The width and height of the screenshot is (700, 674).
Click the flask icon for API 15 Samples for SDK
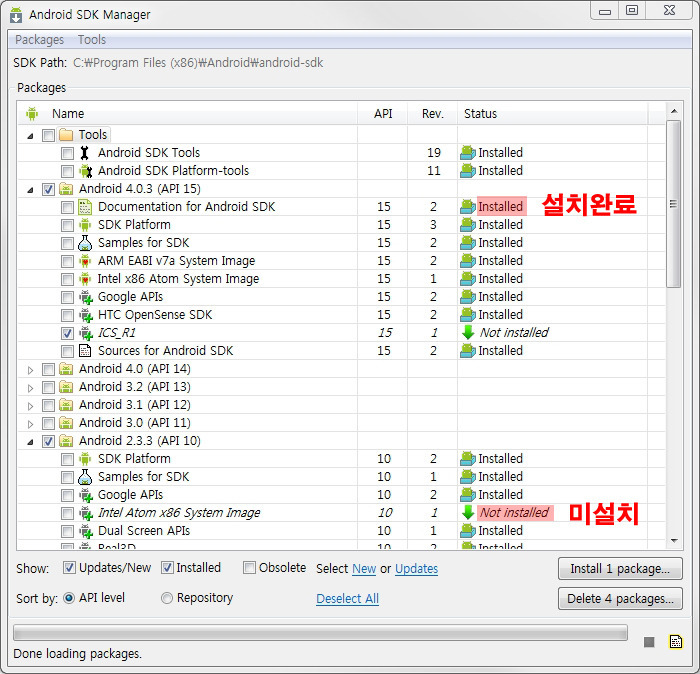tap(85, 243)
